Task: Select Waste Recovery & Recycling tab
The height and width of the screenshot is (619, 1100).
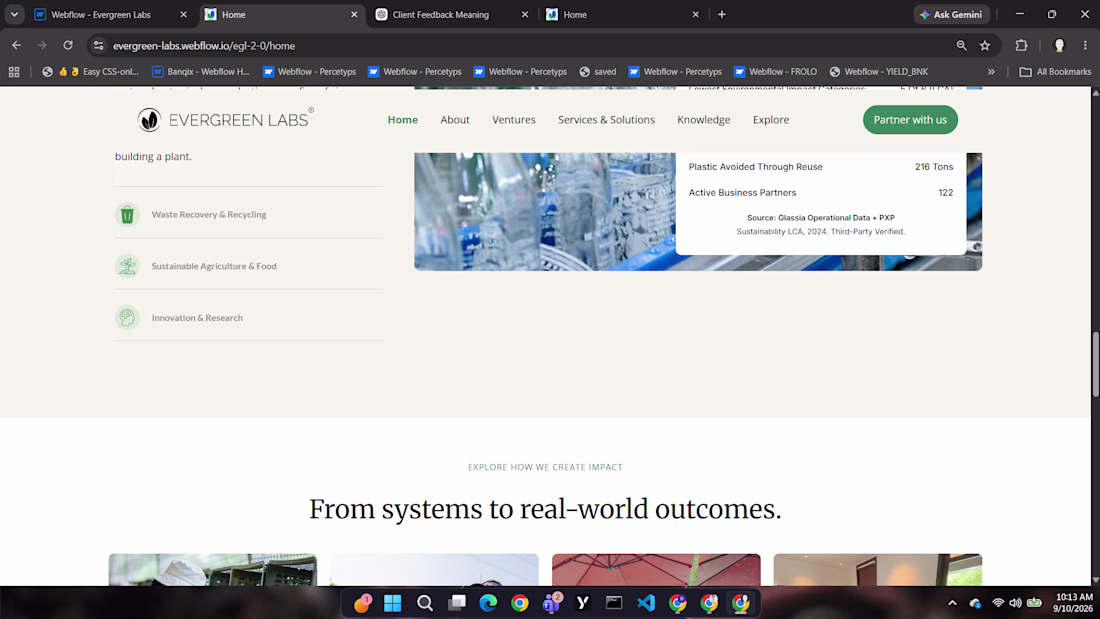Action: 249,215
